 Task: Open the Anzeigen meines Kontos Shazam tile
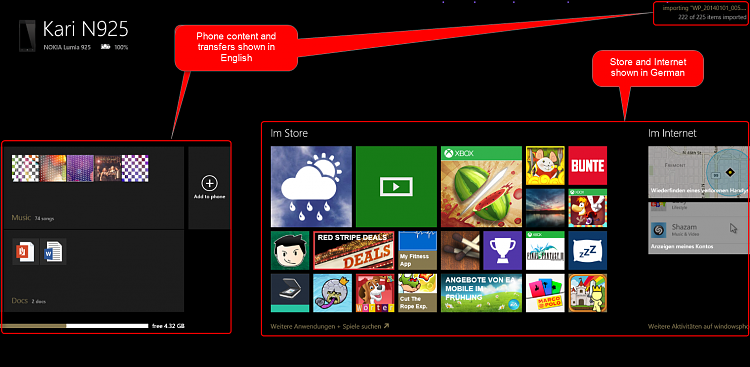pyautogui.click(x=699, y=228)
